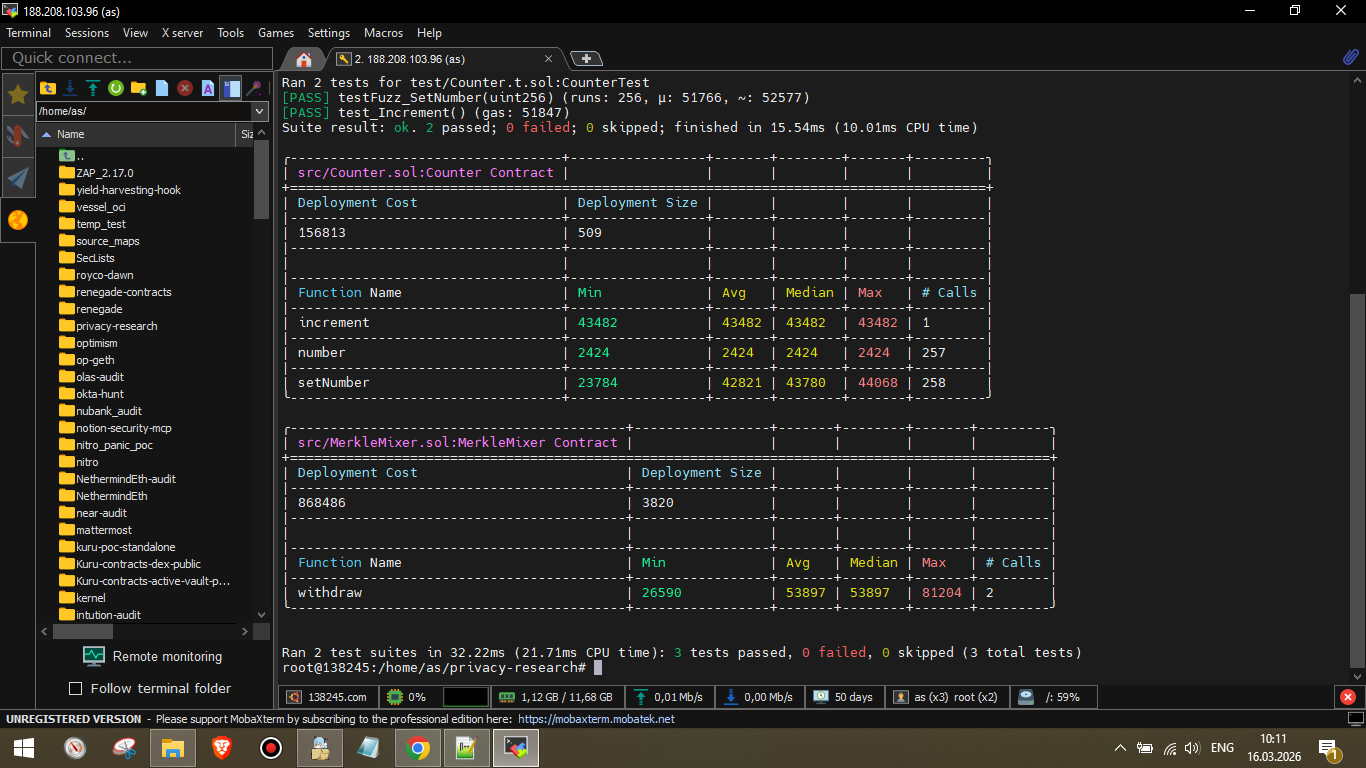Click the paperclip attachment icon

coord(1350,58)
